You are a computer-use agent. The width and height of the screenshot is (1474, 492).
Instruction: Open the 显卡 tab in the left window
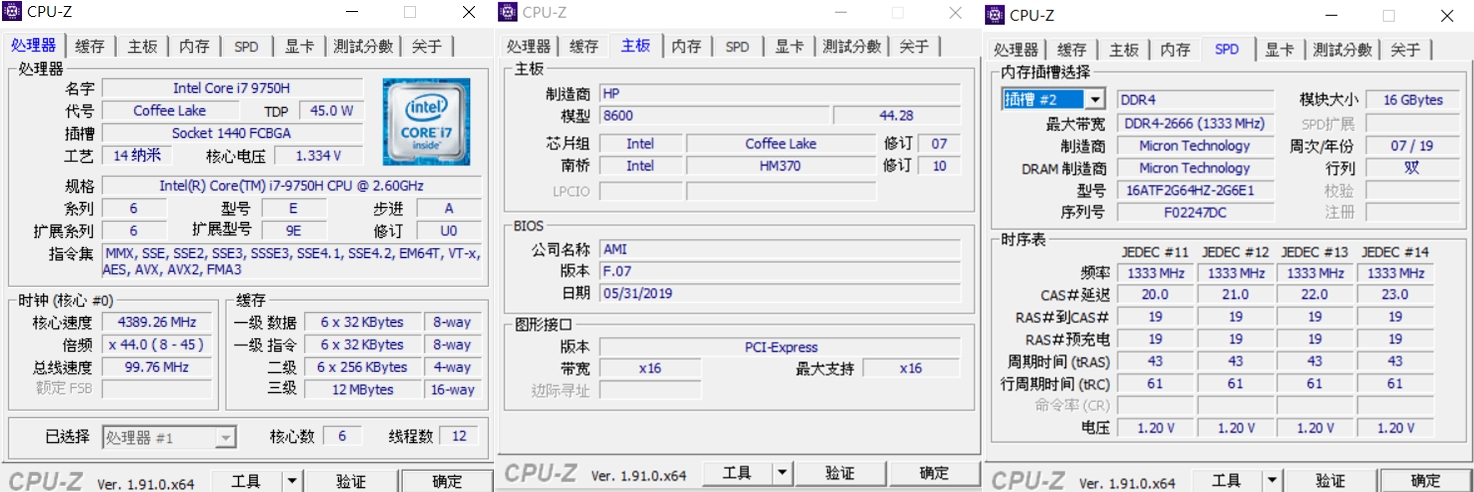tap(299, 46)
